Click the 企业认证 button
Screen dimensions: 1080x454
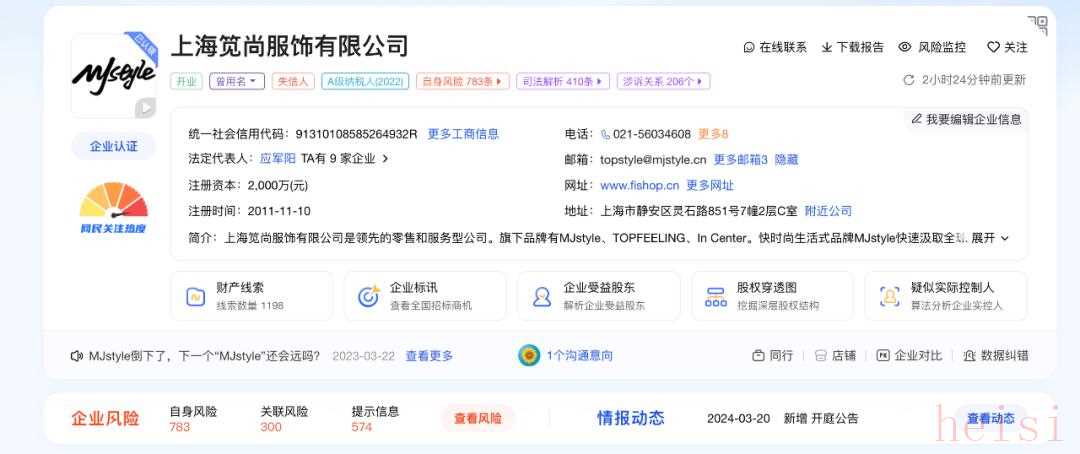[114, 146]
